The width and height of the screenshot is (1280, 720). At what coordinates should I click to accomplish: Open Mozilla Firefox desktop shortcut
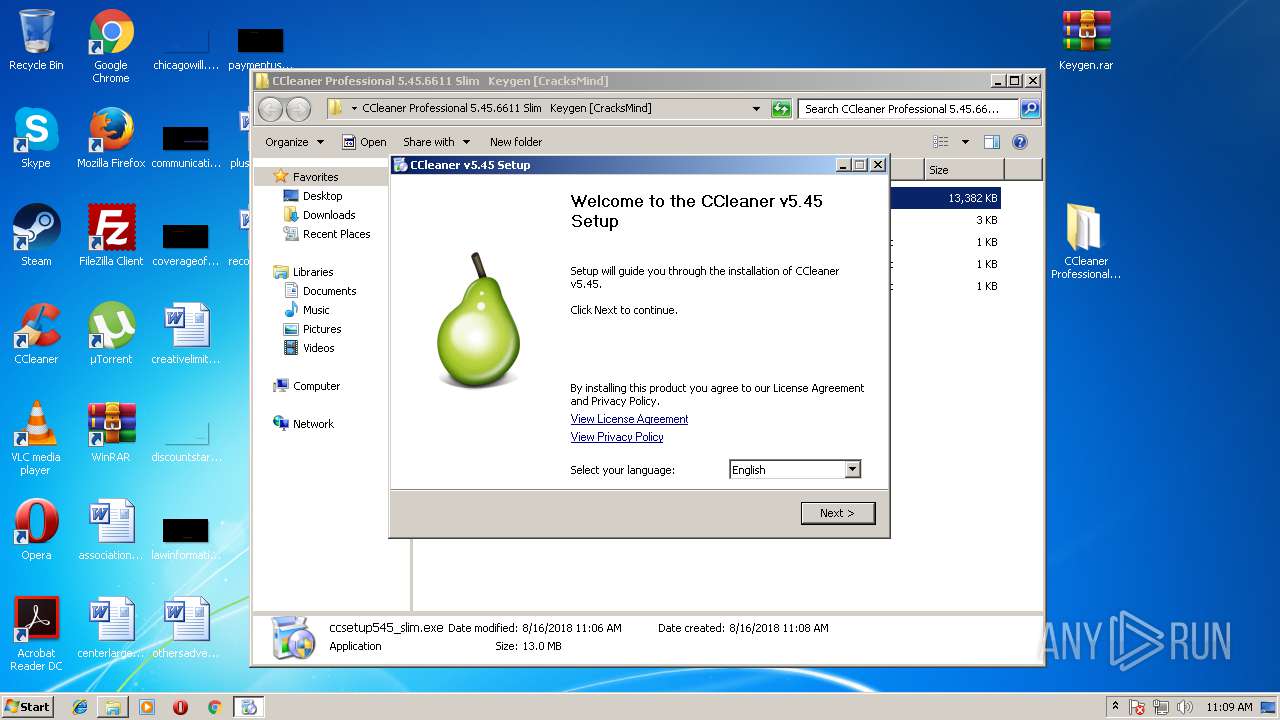click(x=111, y=138)
